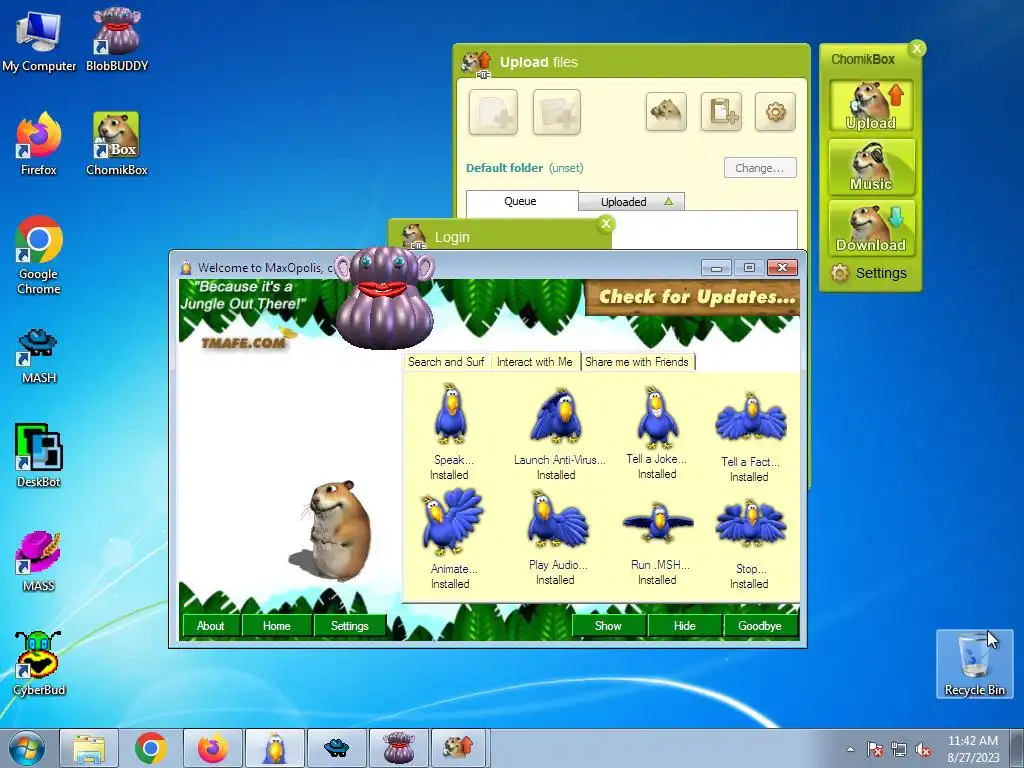The image size is (1024, 768).
Task: Click the clipboard paste icon in Upload files
Action: (x=721, y=112)
